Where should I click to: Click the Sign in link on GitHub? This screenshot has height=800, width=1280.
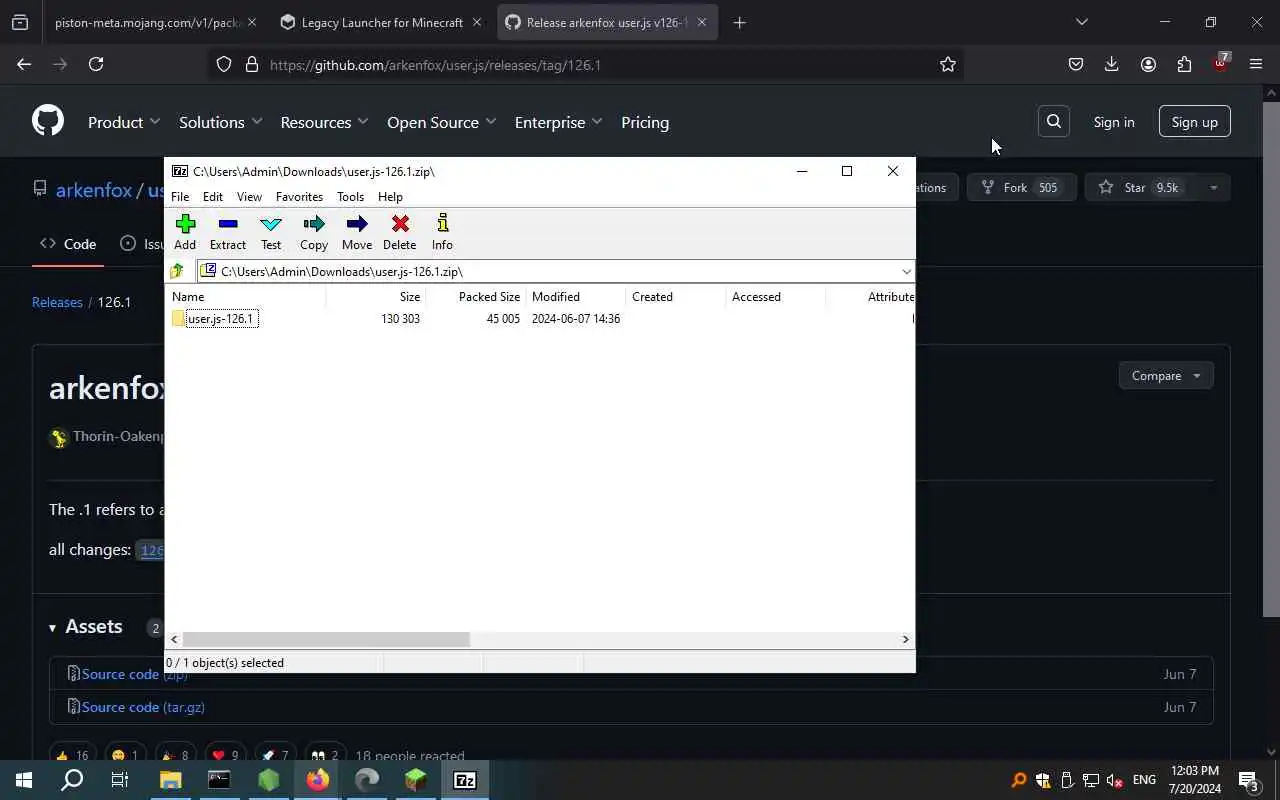pos(1114,122)
